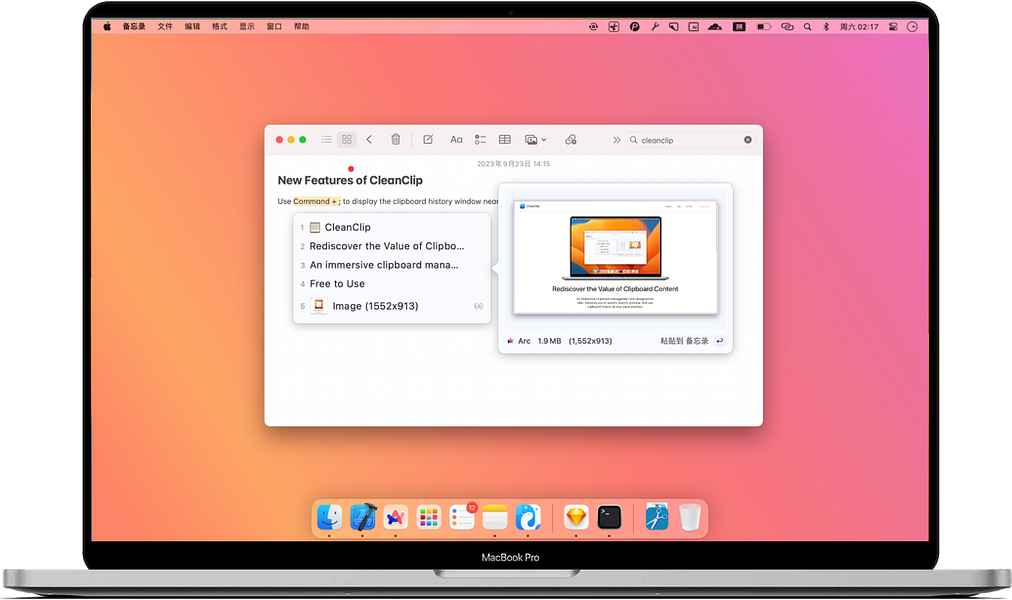Open Control Center from menu bar
Image resolution: width=1012 pixels, height=600 pixels.
893,27
